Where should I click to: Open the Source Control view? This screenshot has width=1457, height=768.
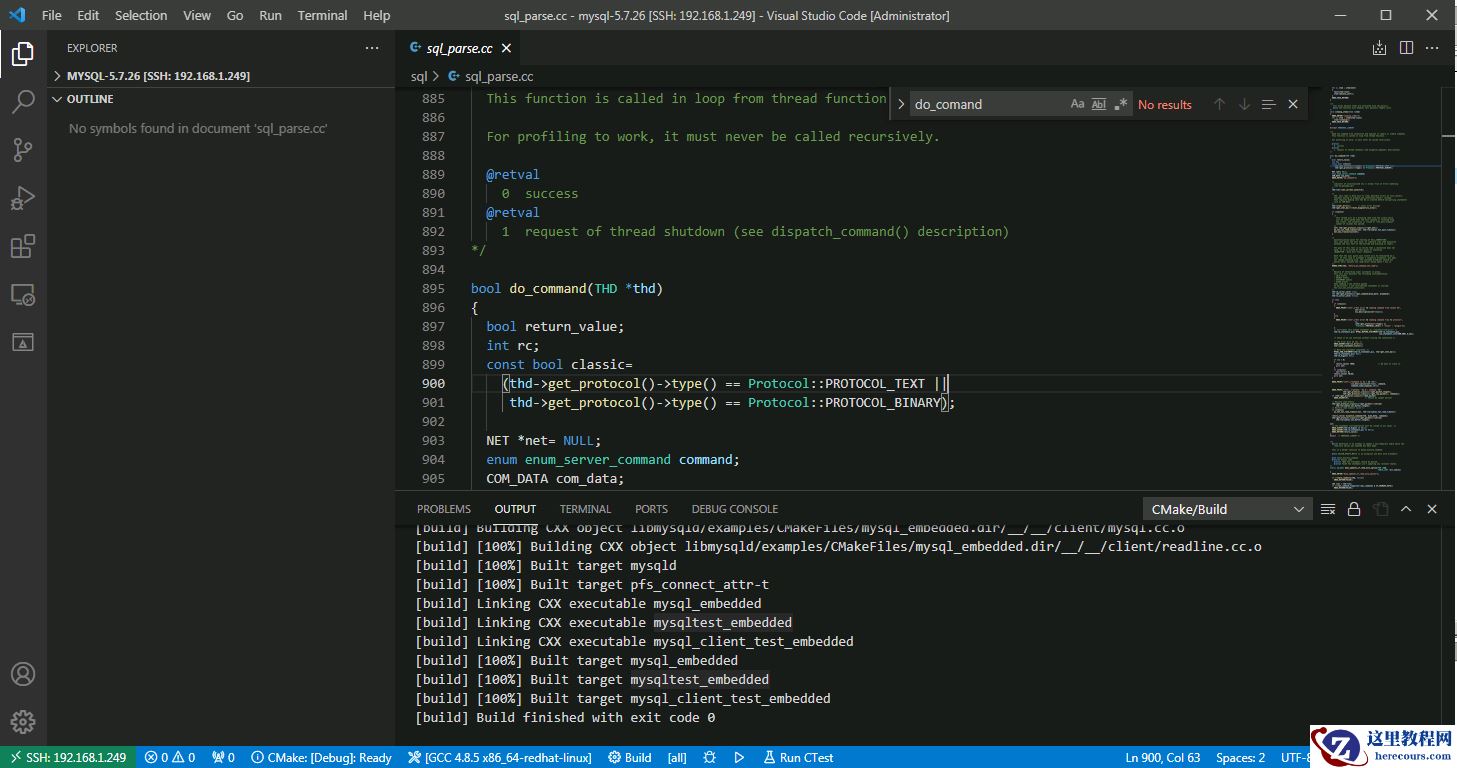23,150
